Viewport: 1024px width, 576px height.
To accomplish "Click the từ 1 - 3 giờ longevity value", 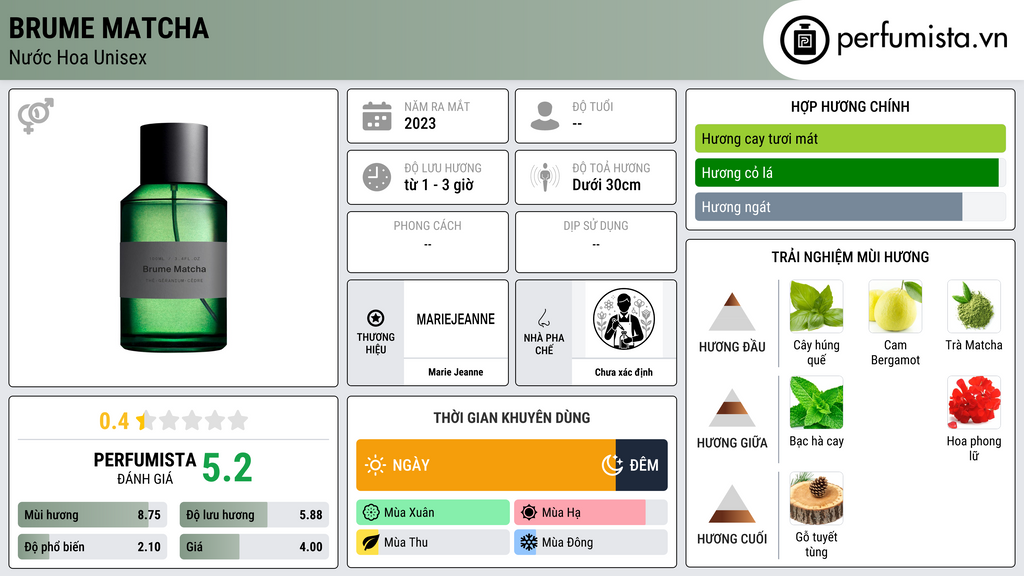I will 439,185.
